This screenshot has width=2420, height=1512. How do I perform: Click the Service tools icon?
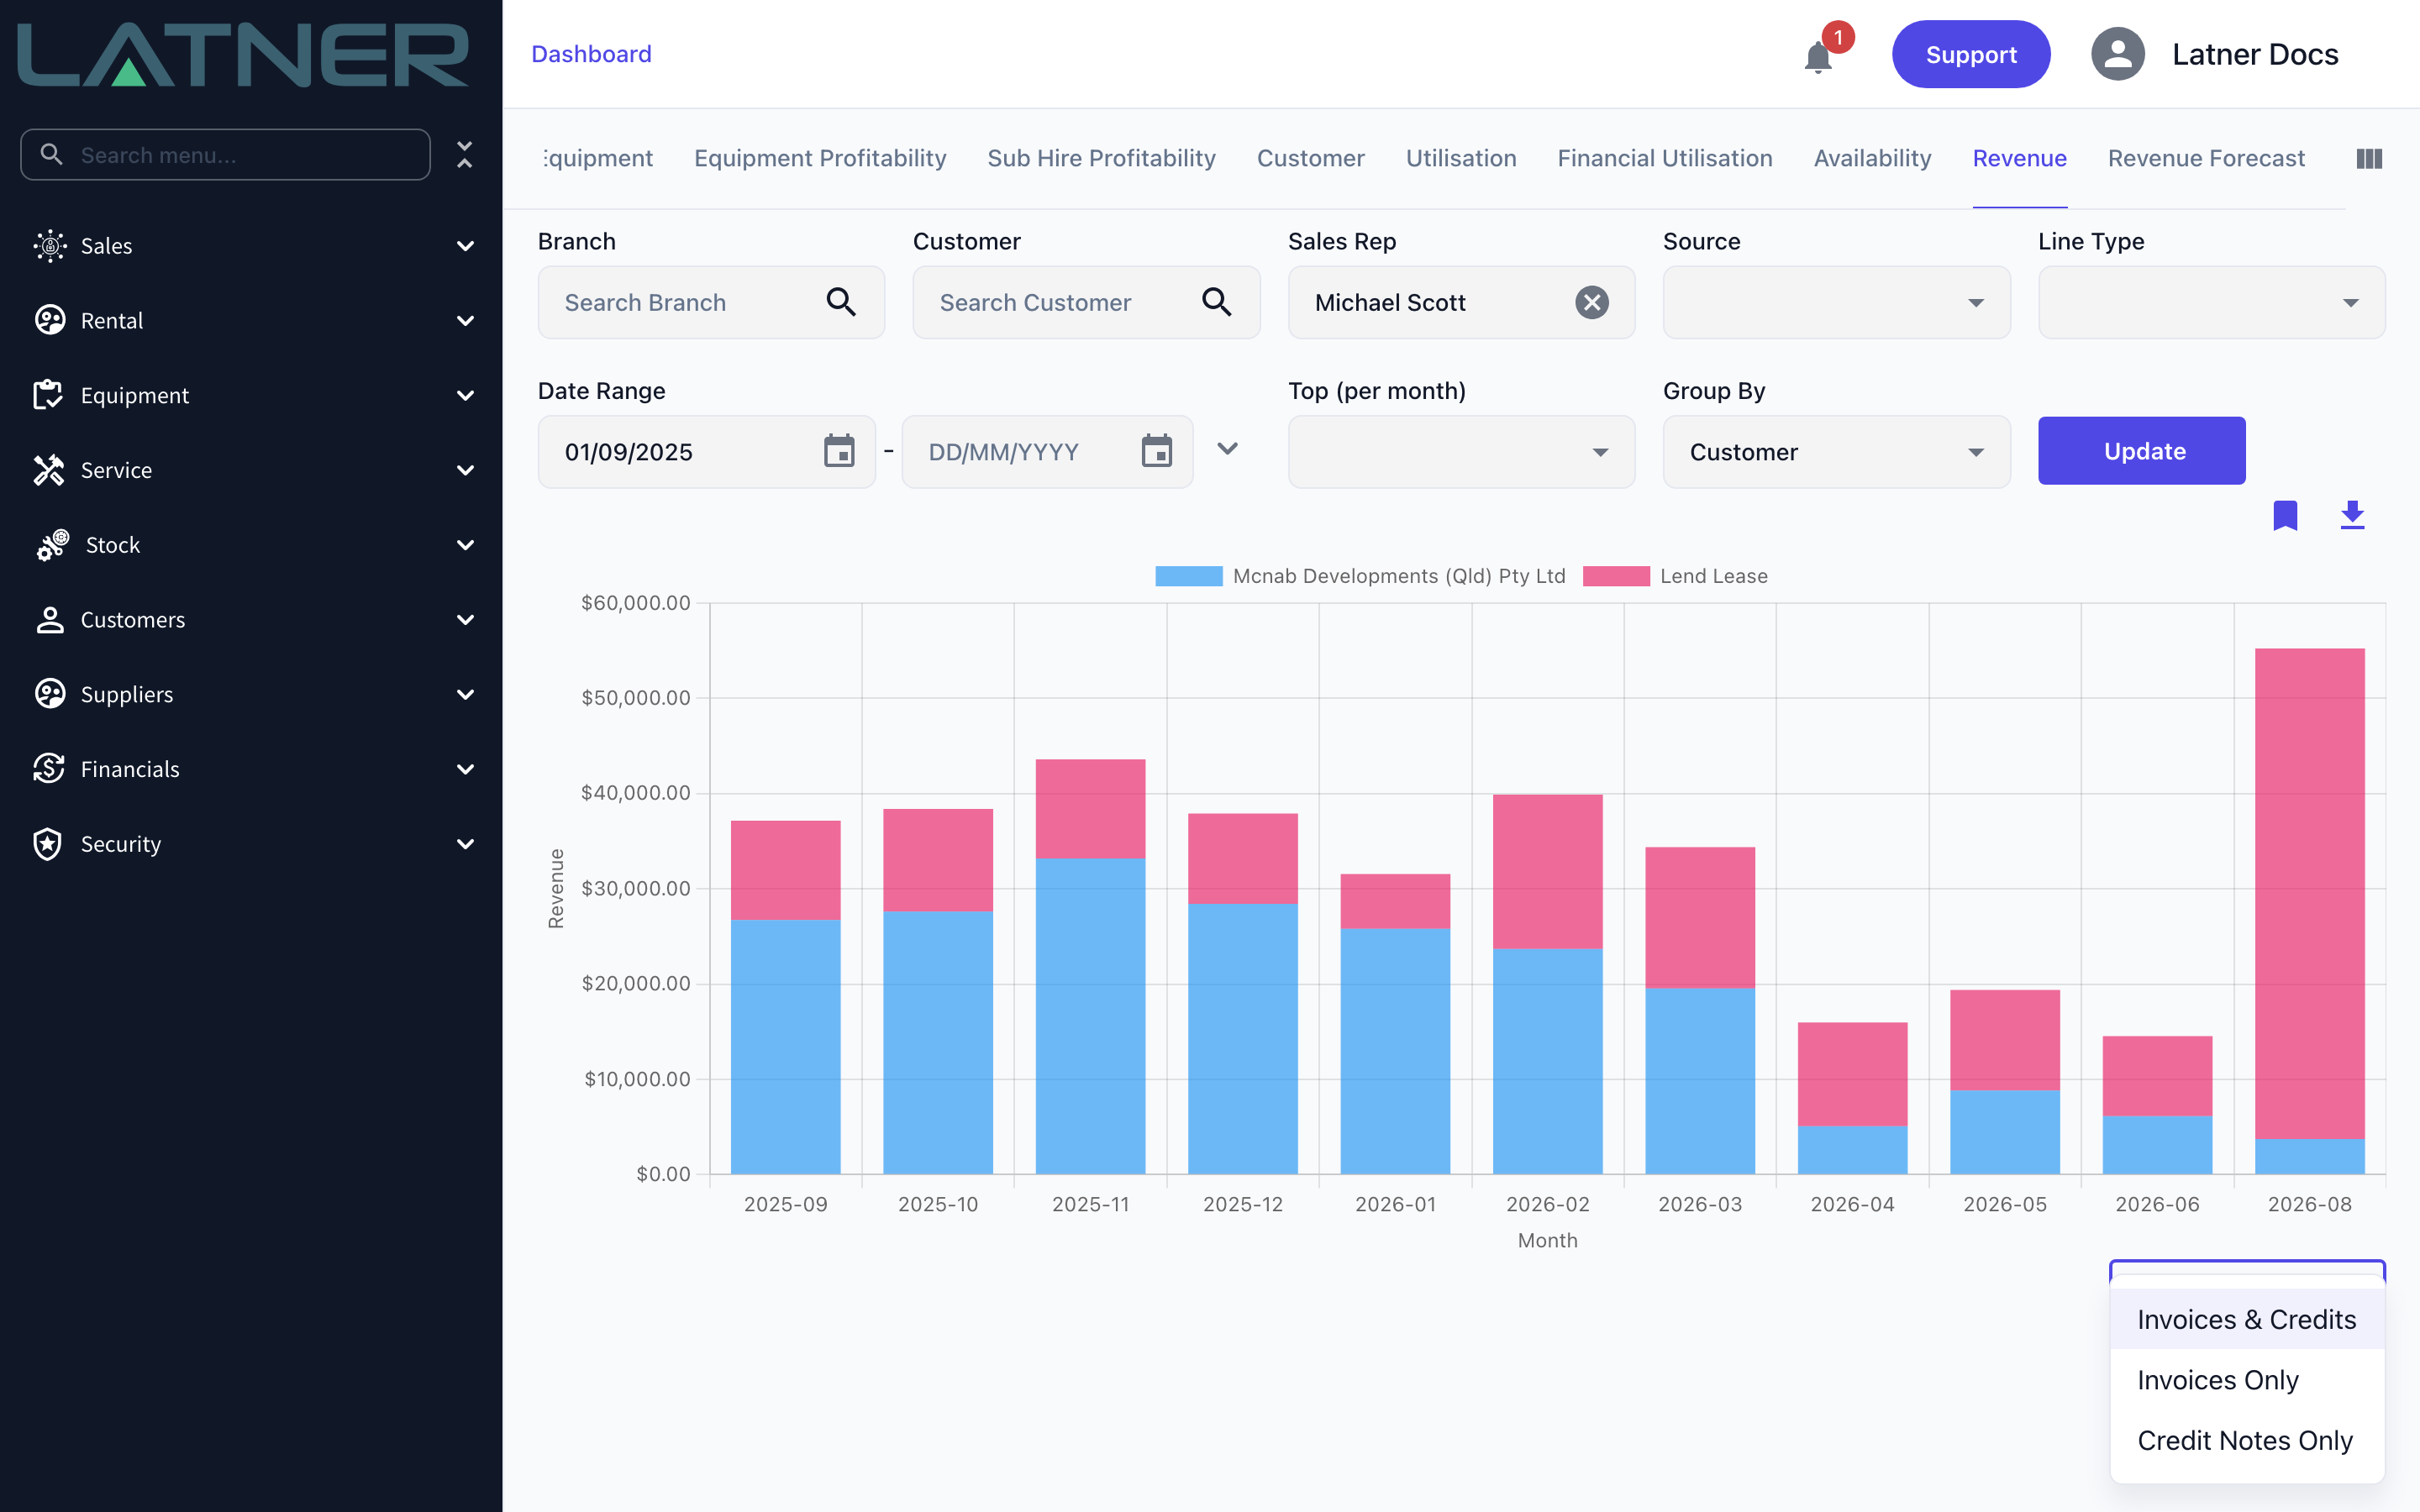tap(49, 470)
